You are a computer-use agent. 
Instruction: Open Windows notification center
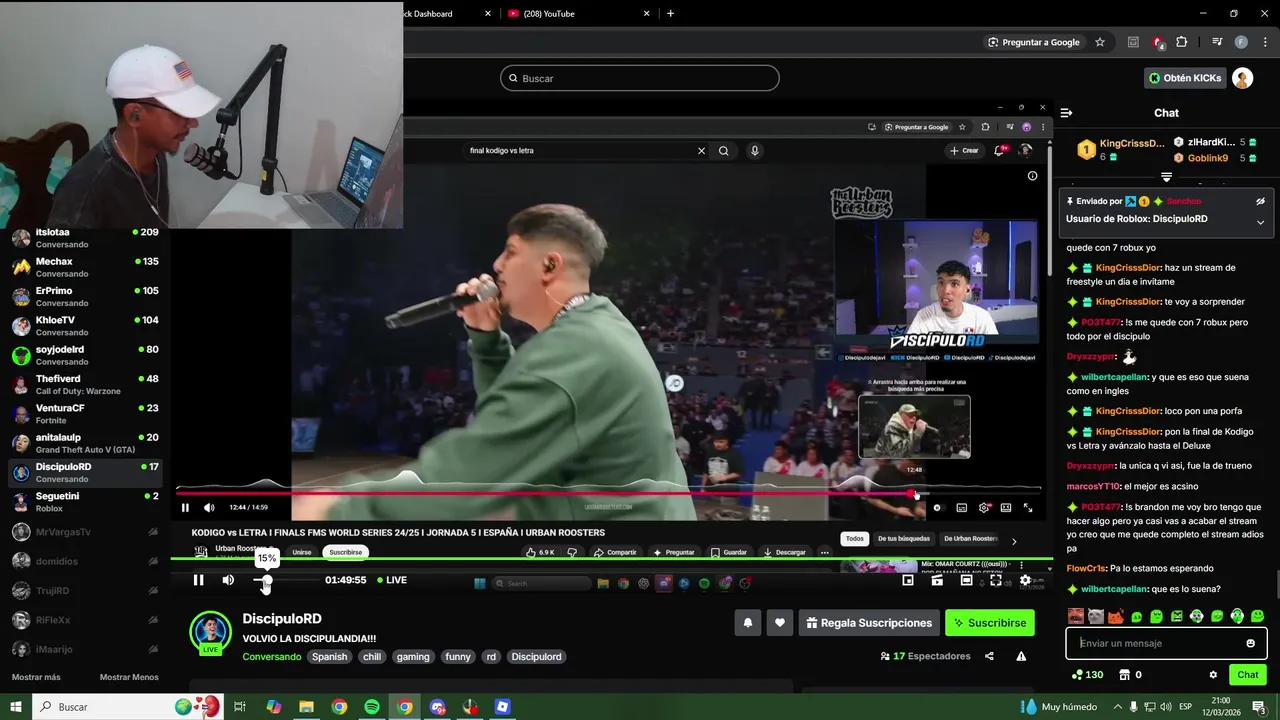click(1258, 707)
